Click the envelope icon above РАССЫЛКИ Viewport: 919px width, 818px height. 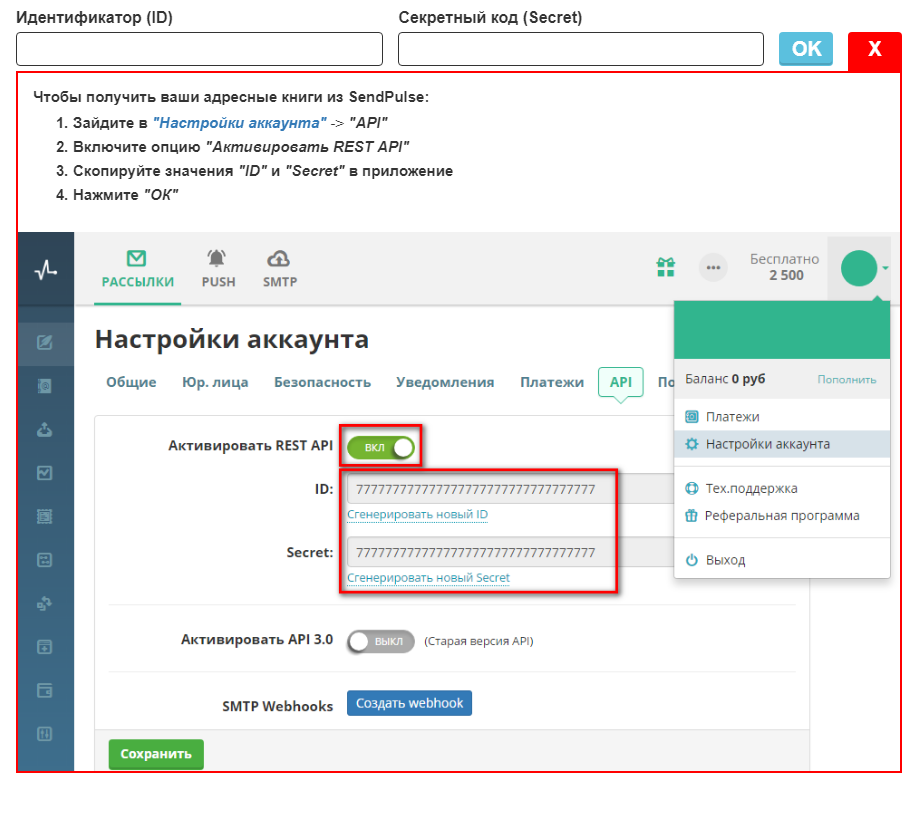(x=137, y=258)
